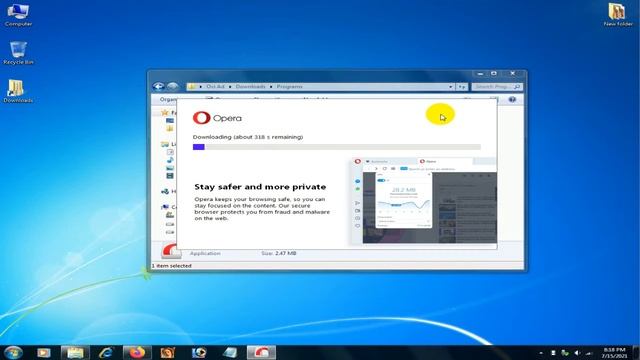640x360 pixels.
Task: Open the Computer desktop icon
Action: click(18, 15)
